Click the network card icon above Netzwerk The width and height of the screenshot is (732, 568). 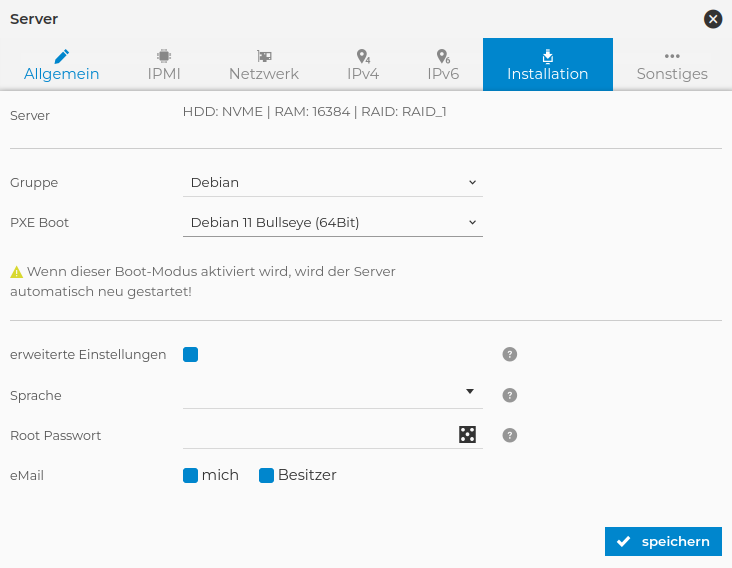pos(264,56)
